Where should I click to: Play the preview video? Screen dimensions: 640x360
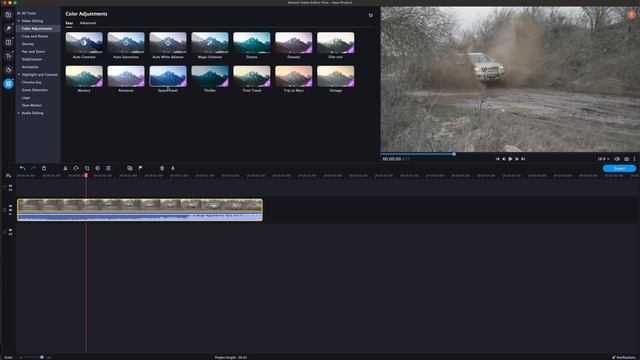coord(510,159)
